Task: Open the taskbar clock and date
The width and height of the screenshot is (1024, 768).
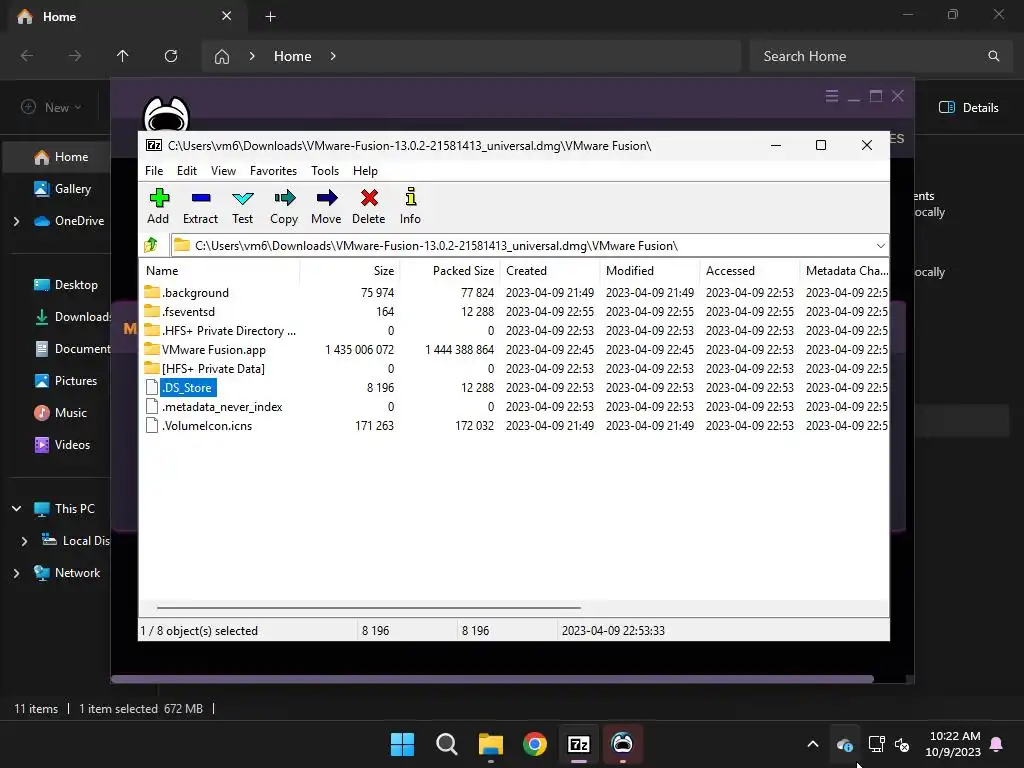Action: pos(953,744)
